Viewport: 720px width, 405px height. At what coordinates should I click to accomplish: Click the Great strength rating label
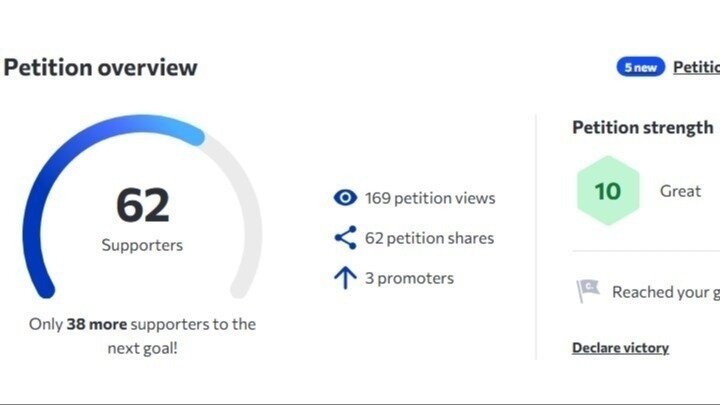680,191
